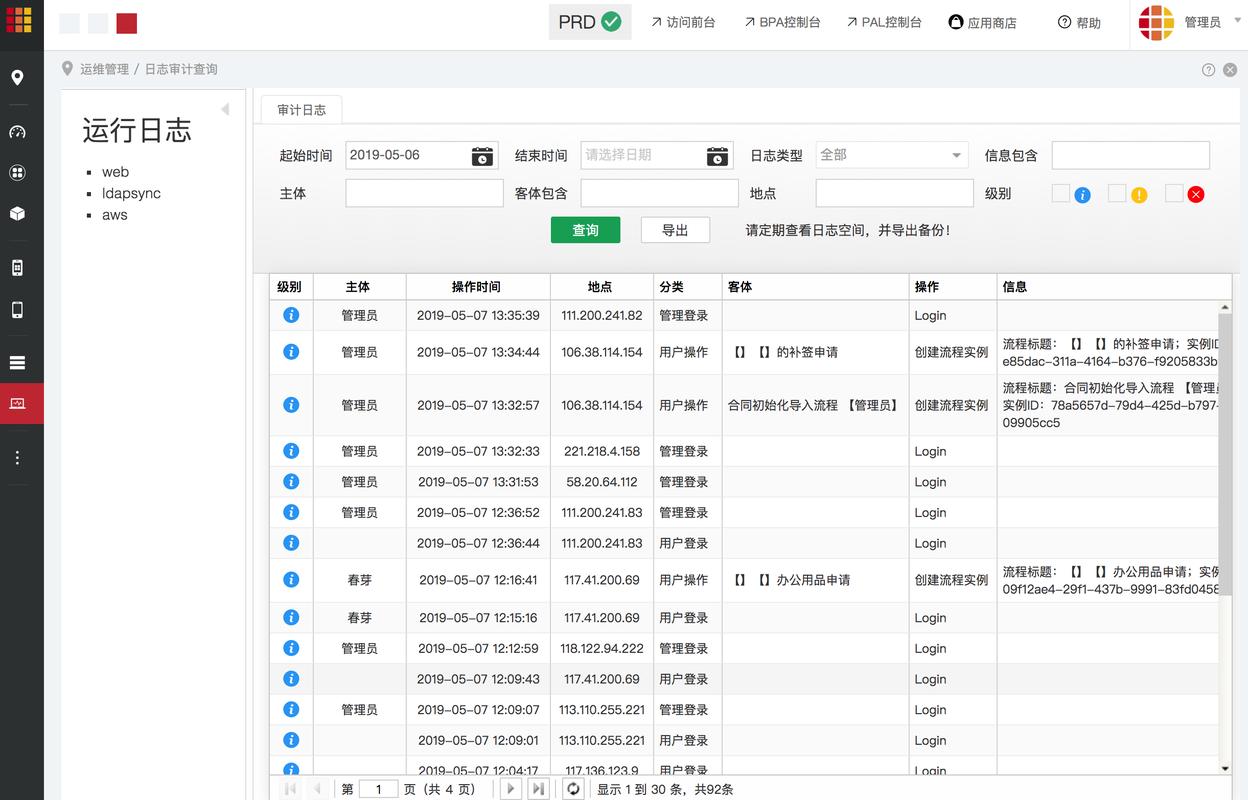Close the page with the X icon
1248x800 pixels.
[1230, 69]
